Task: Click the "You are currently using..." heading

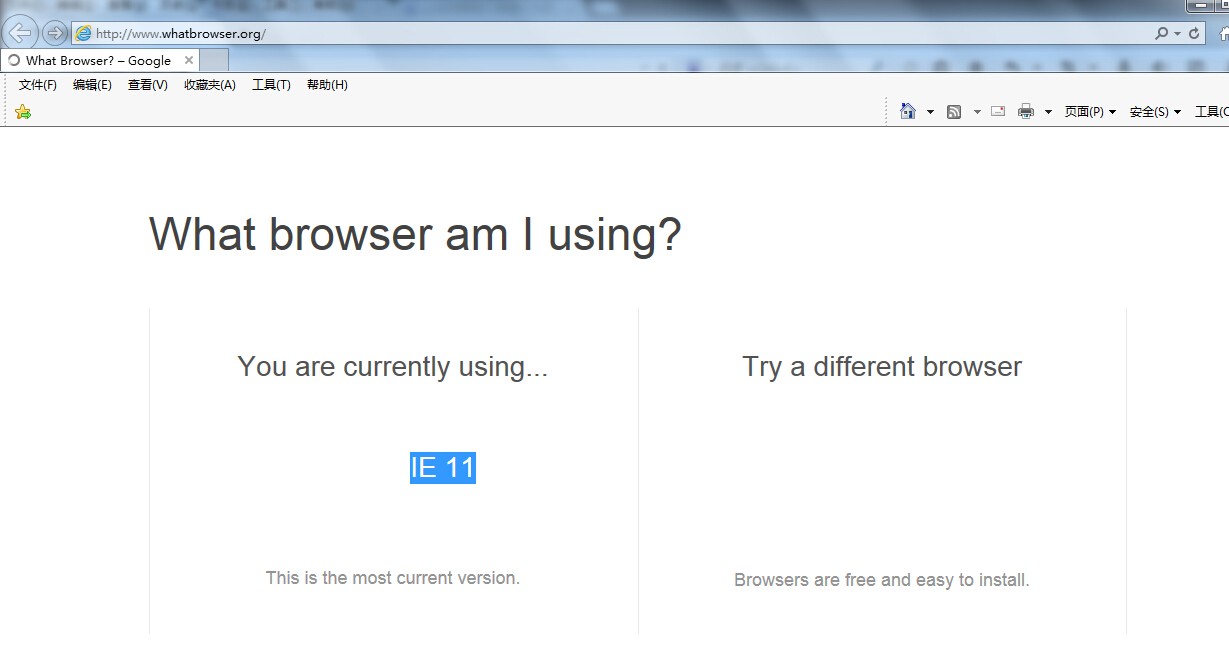Action: (x=393, y=367)
